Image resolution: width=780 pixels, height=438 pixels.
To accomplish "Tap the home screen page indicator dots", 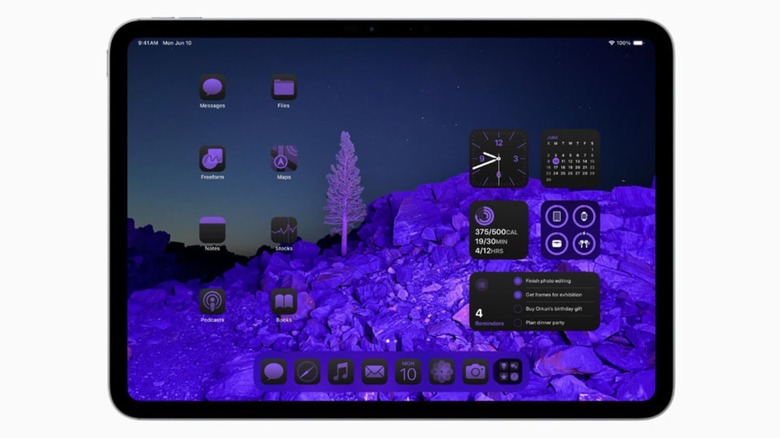I will pos(391,341).
